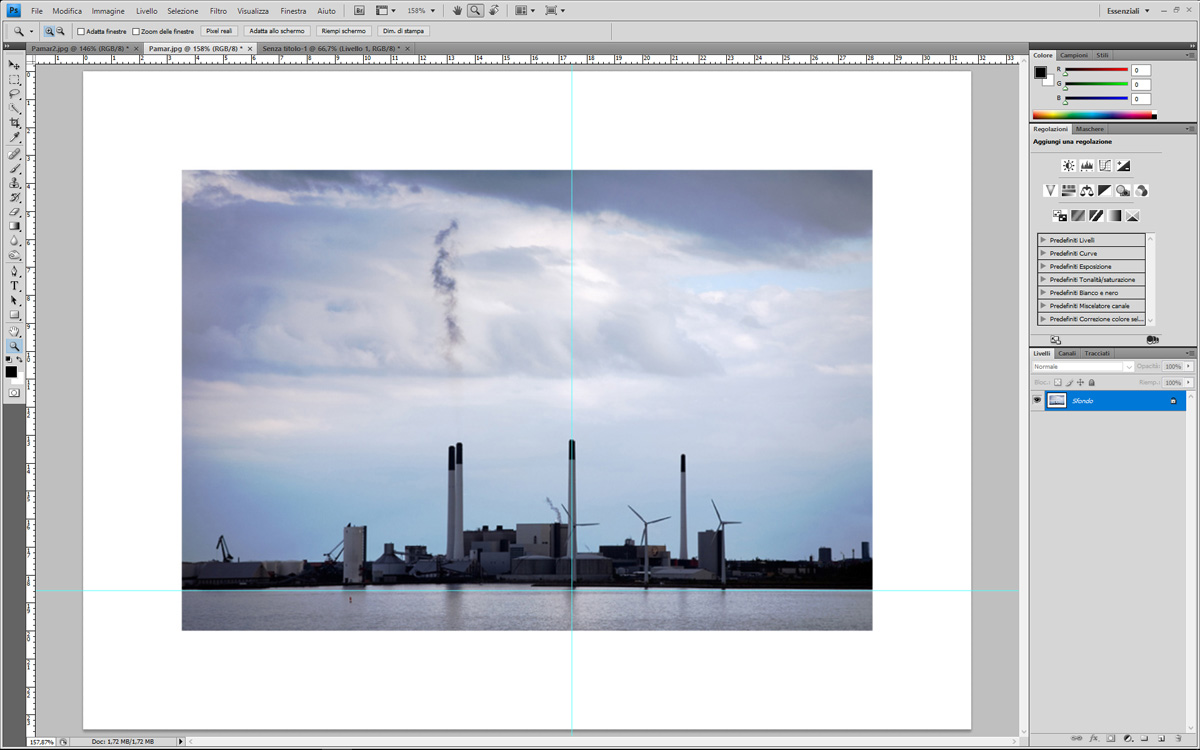Image resolution: width=1200 pixels, height=750 pixels.
Task: Add a Curves adjustment
Action: coord(1105,166)
